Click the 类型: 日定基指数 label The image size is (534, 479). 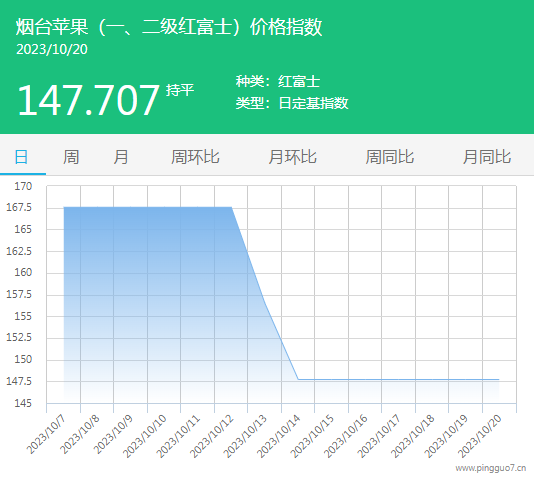coord(292,103)
